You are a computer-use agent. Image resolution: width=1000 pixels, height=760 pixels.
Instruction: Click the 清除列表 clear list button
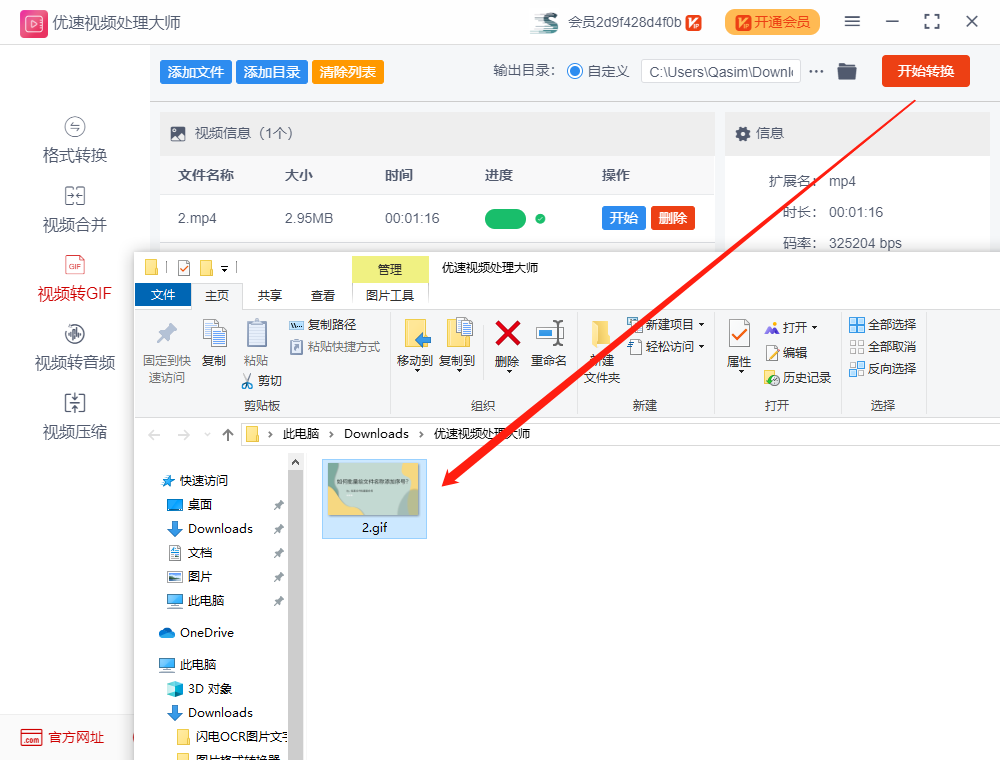tap(348, 72)
